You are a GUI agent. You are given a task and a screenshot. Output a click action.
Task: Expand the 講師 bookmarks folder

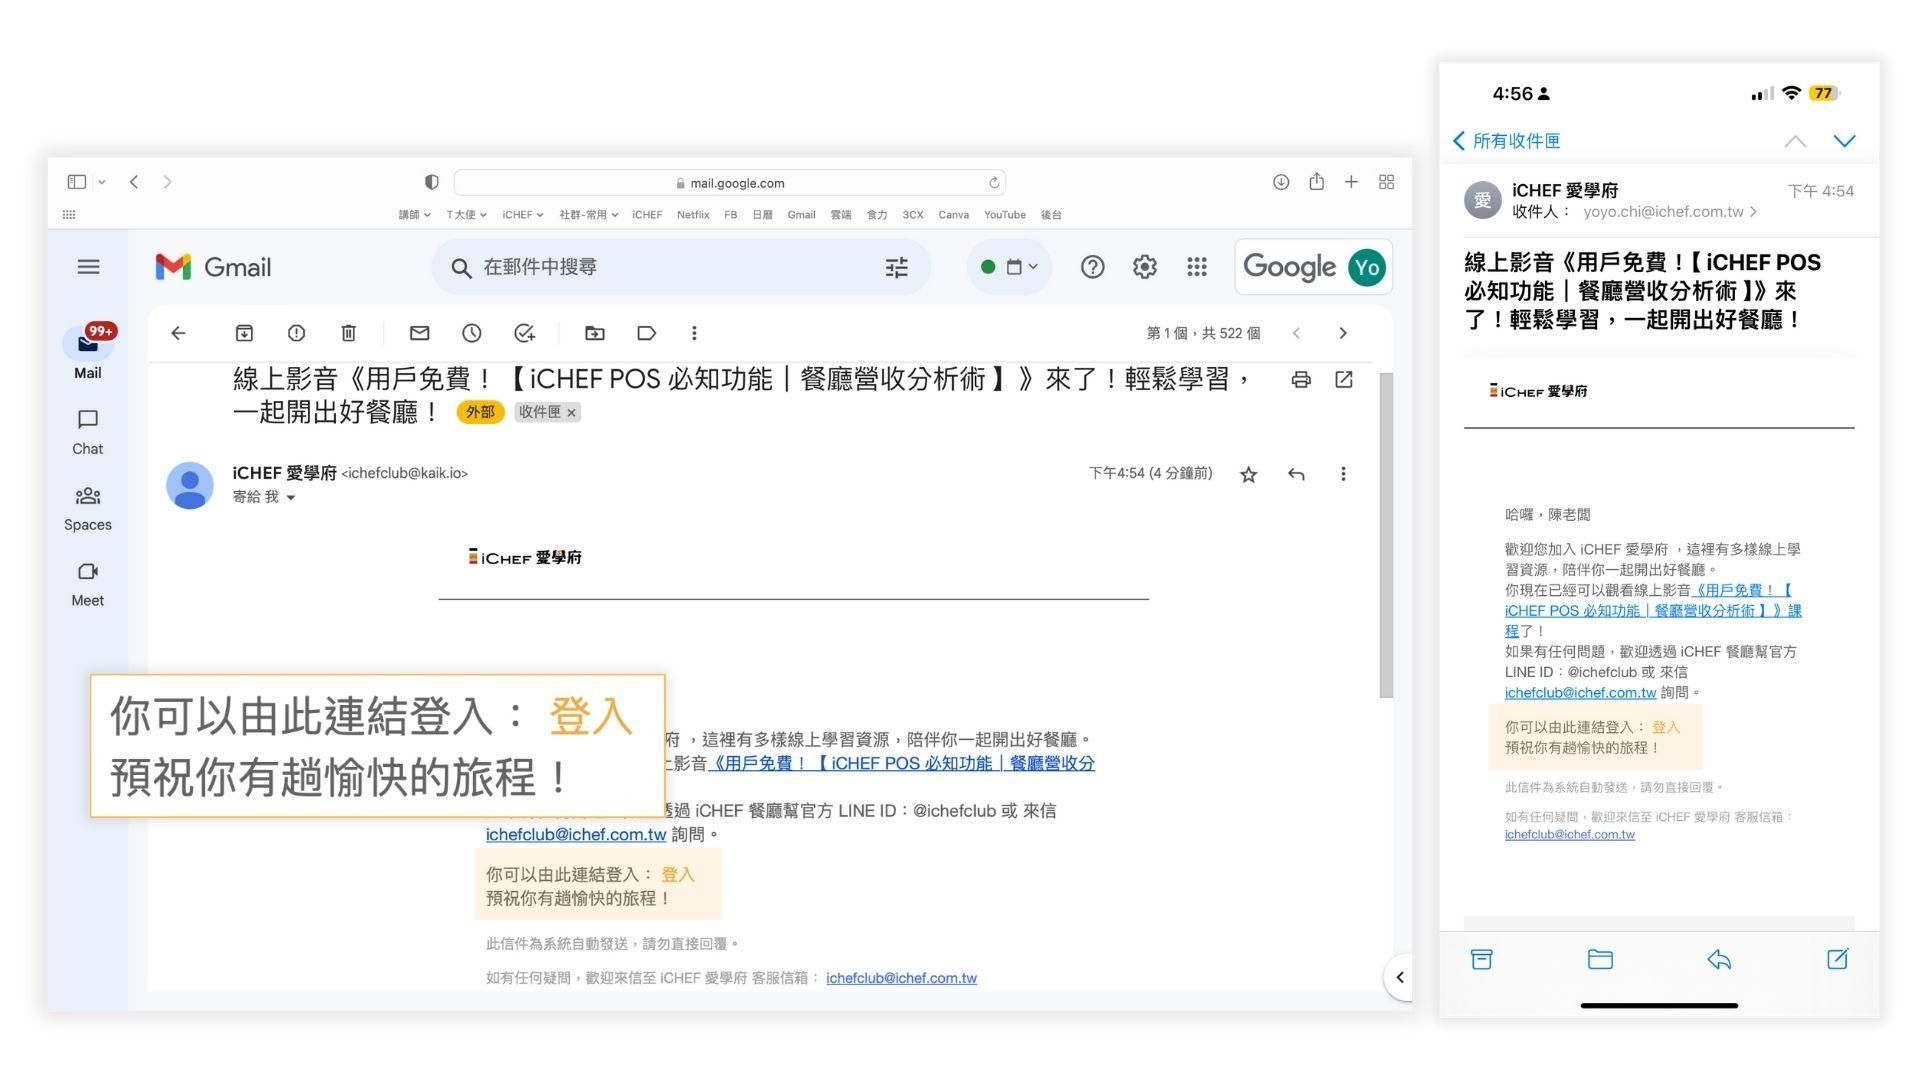pyautogui.click(x=414, y=215)
